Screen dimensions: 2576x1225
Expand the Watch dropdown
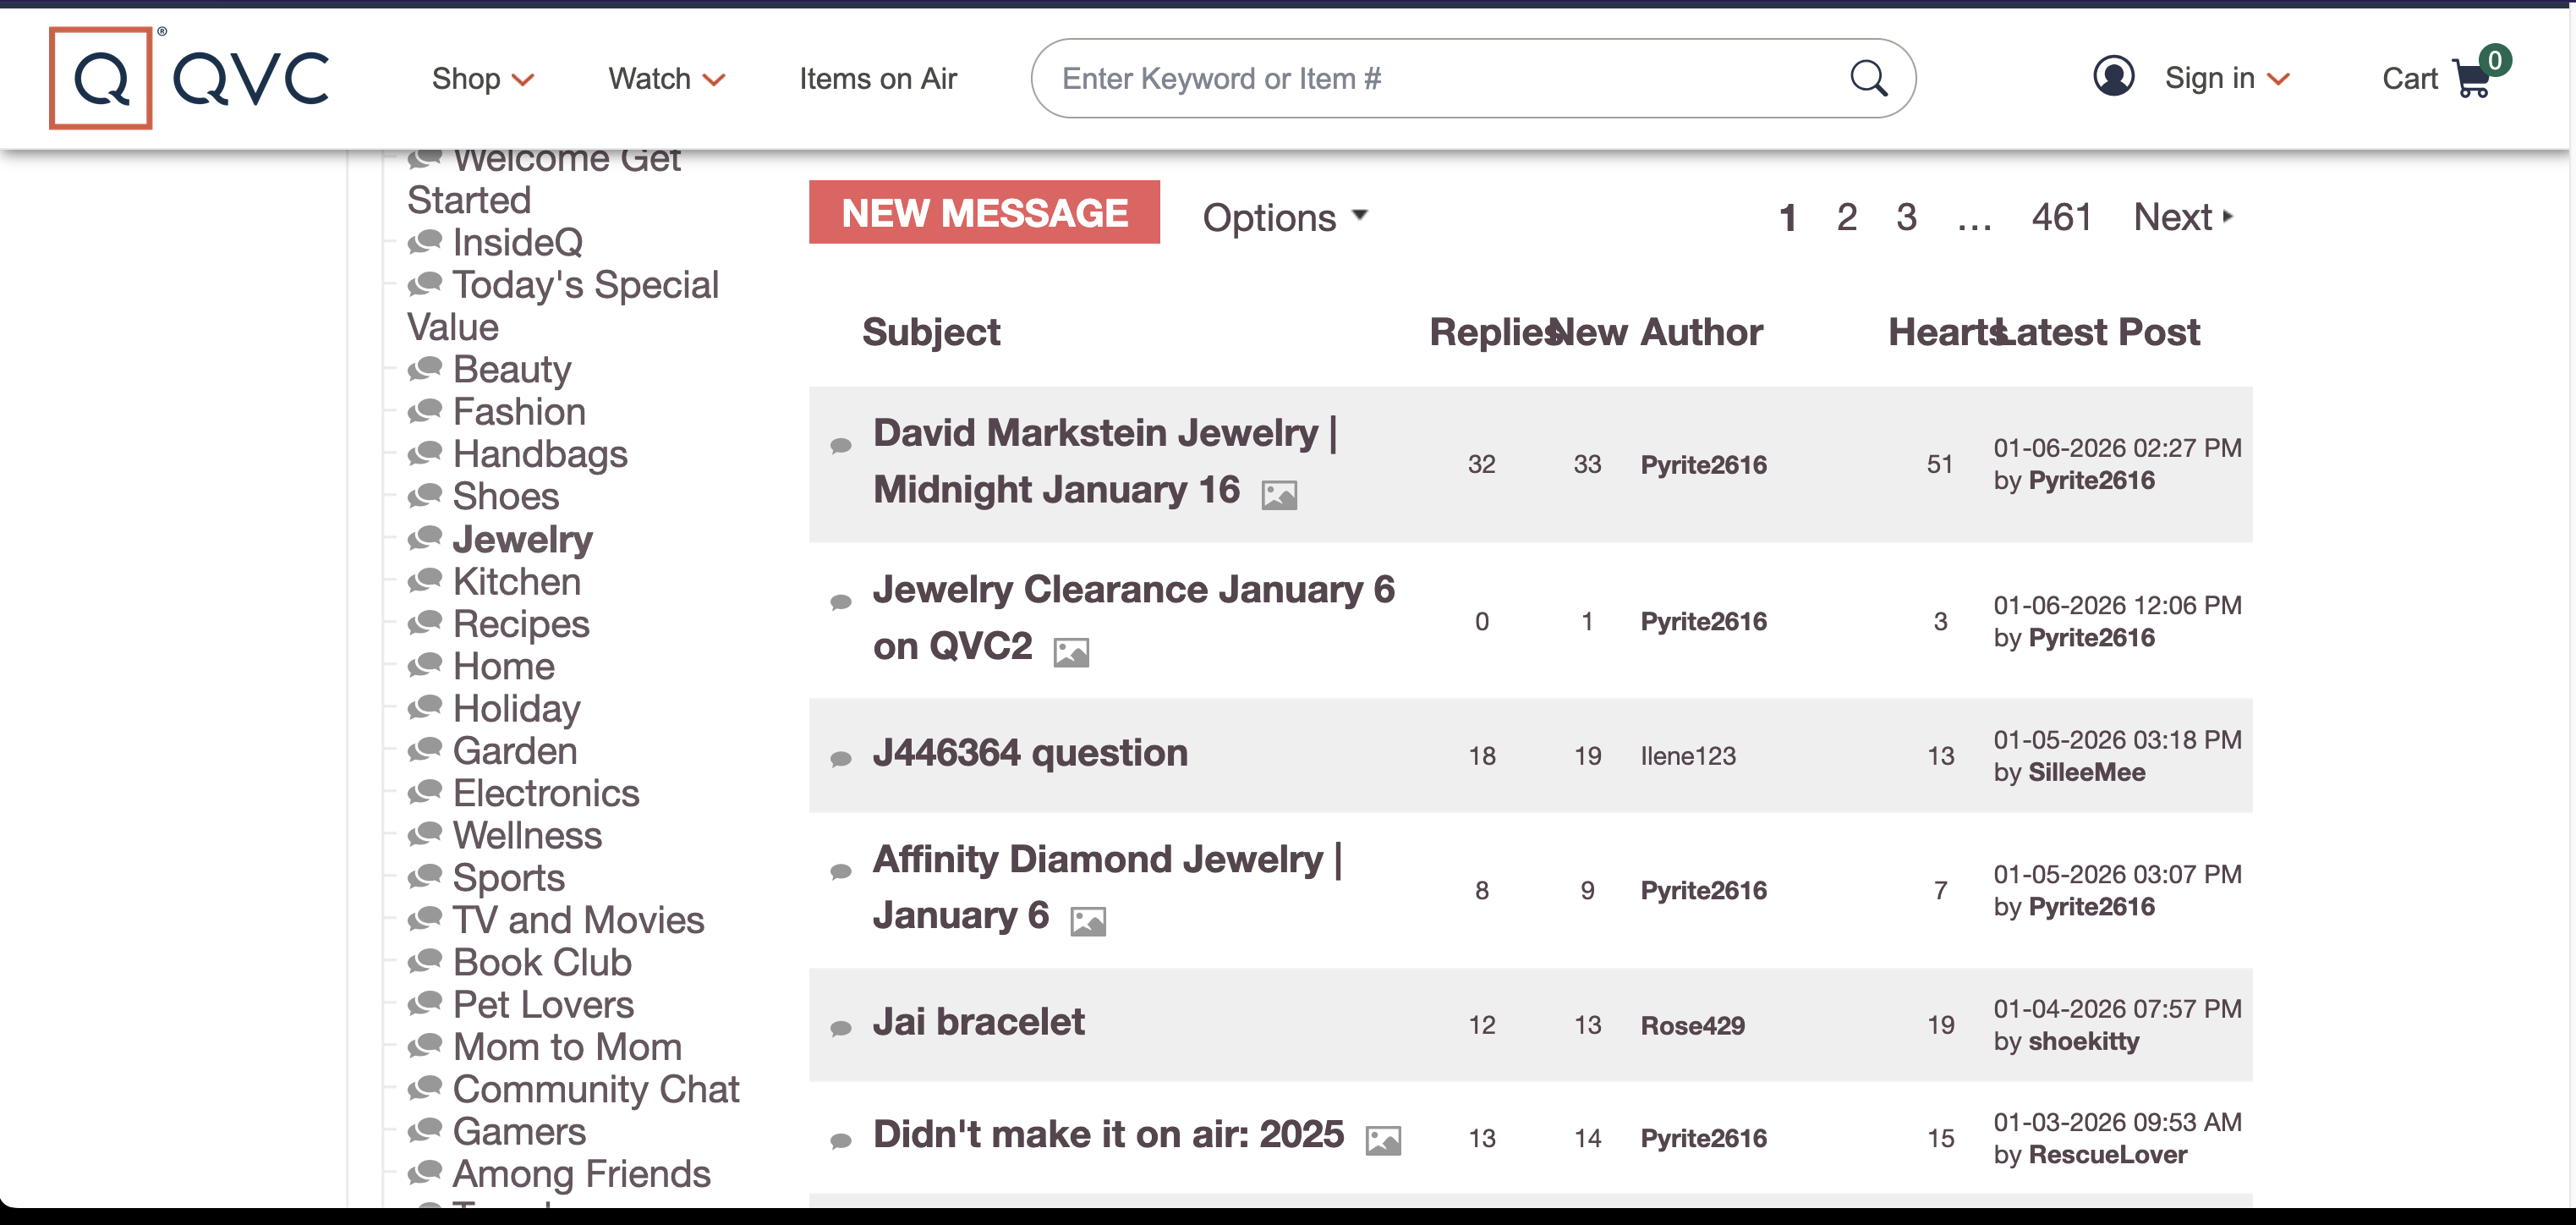(666, 78)
